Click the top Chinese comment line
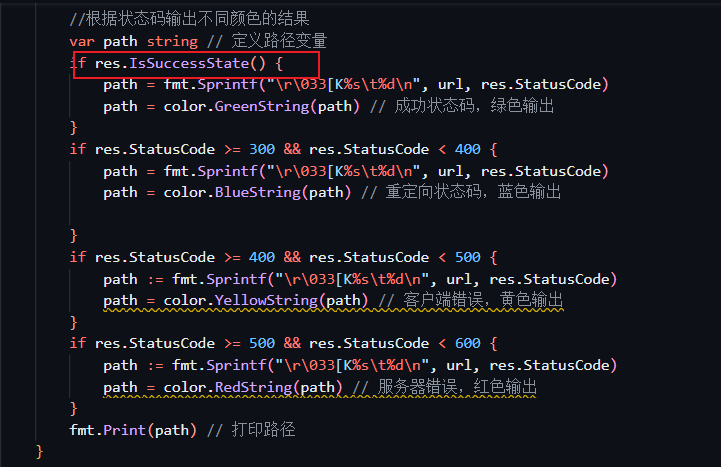This screenshot has width=721, height=467. click(189, 18)
